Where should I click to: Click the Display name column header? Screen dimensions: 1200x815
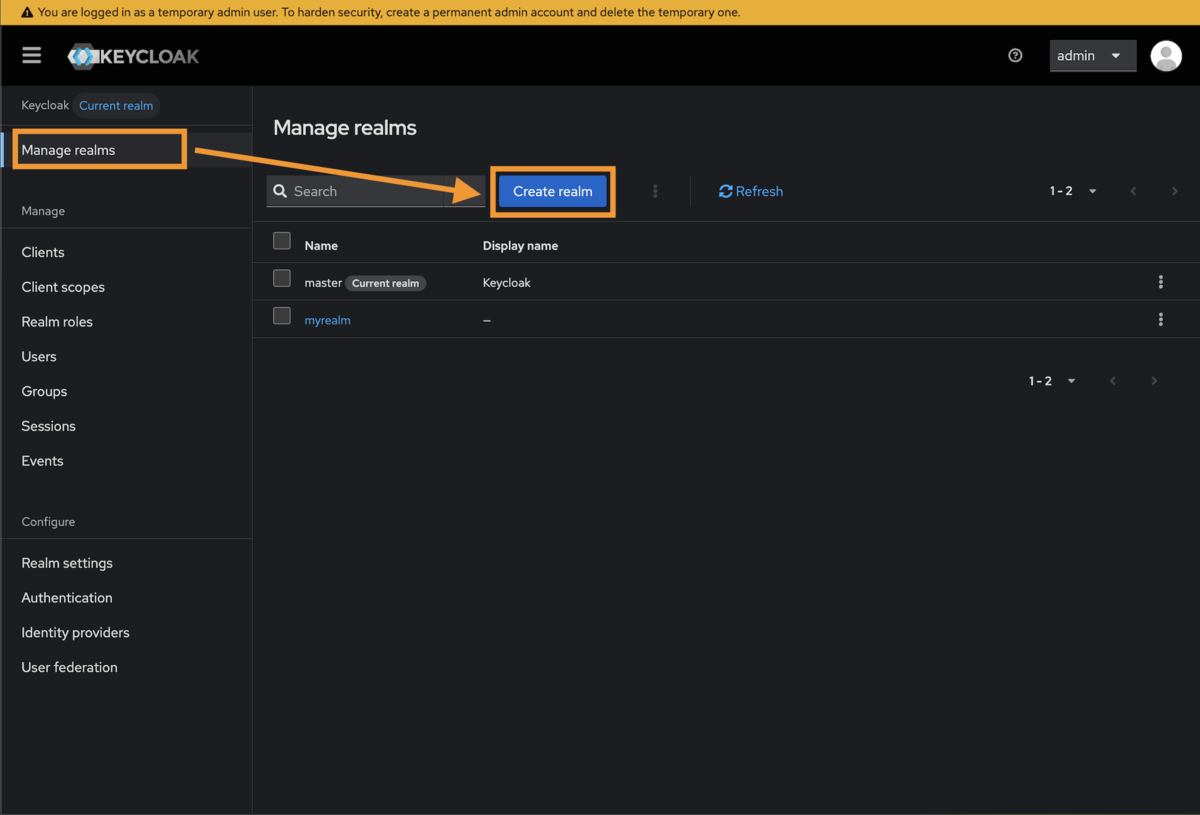pyautogui.click(x=520, y=245)
